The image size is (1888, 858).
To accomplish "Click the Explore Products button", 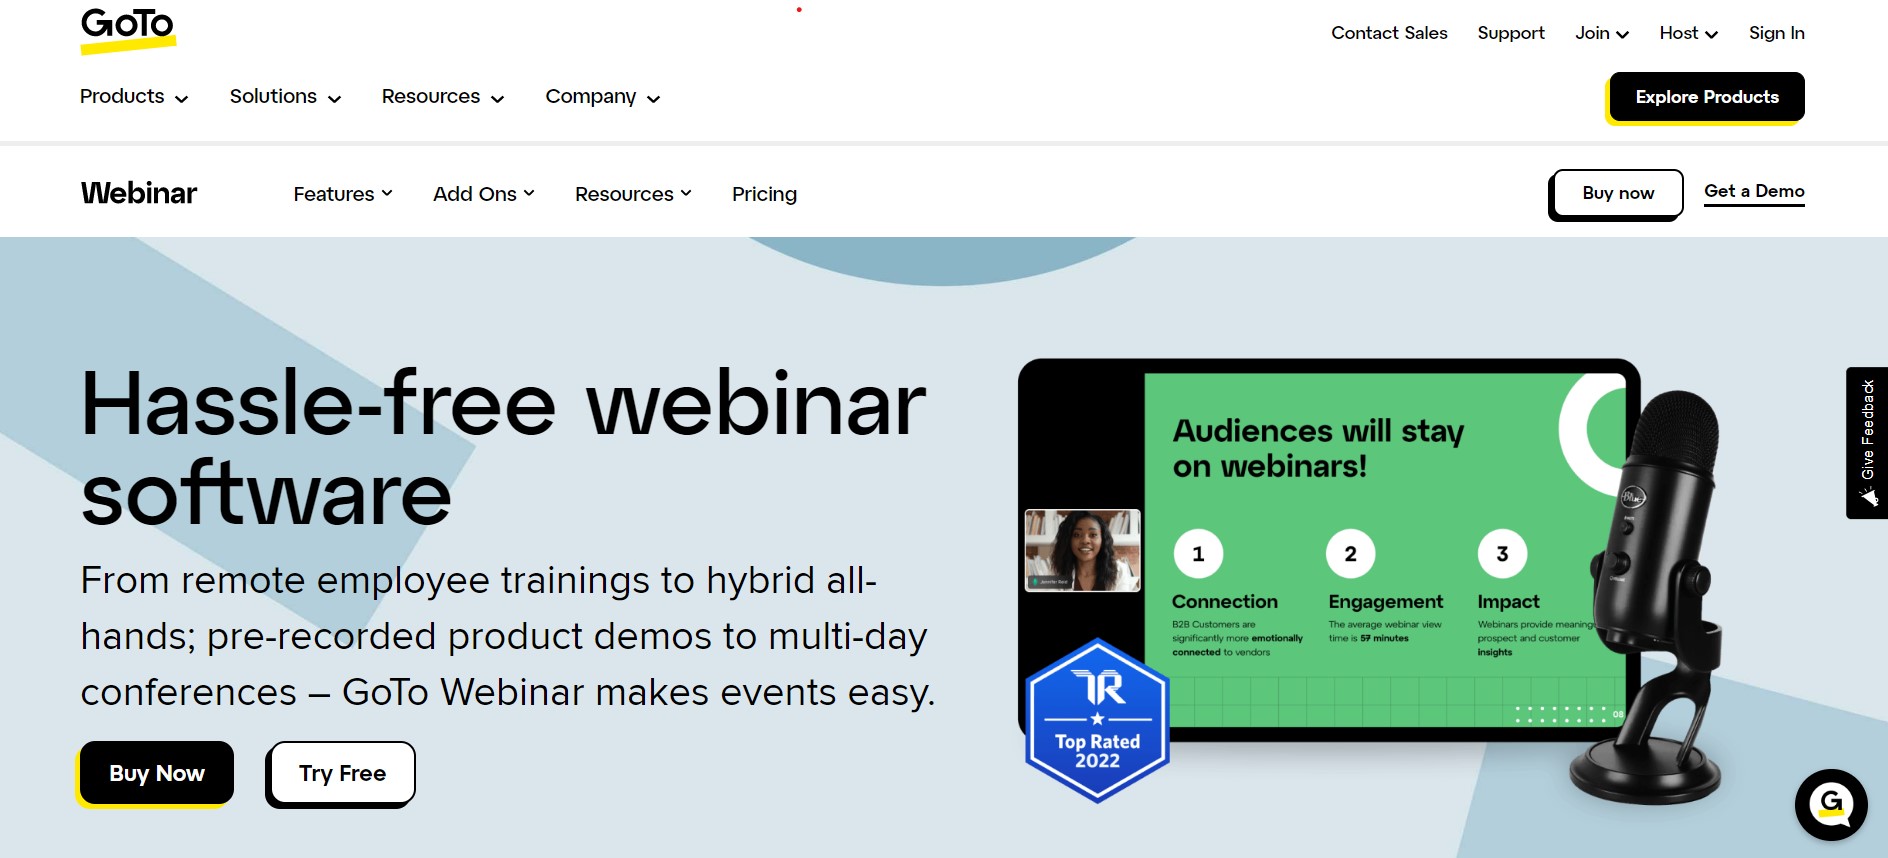I will pyautogui.click(x=1707, y=97).
